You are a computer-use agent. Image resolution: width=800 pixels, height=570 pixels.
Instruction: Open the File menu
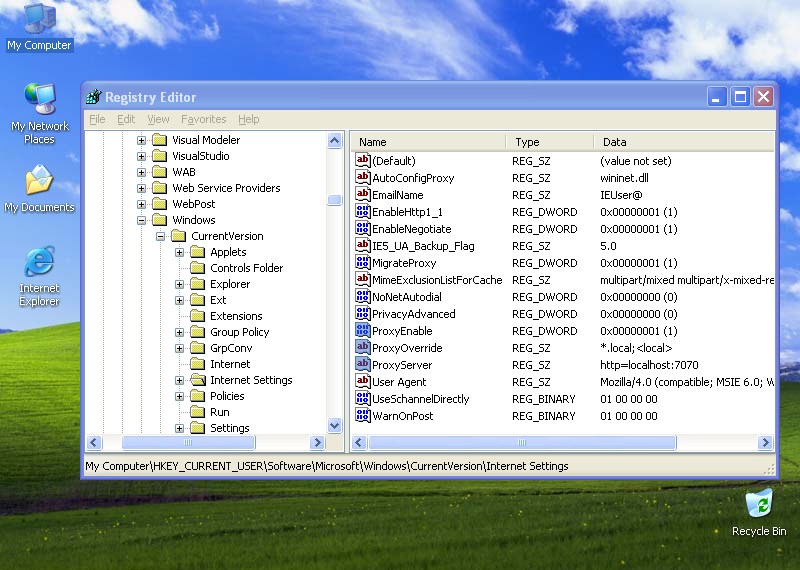tap(97, 119)
